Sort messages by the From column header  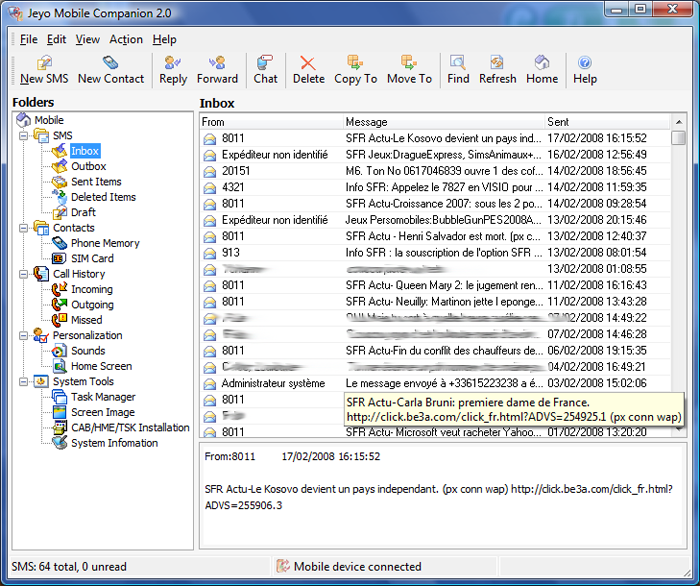point(271,122)
